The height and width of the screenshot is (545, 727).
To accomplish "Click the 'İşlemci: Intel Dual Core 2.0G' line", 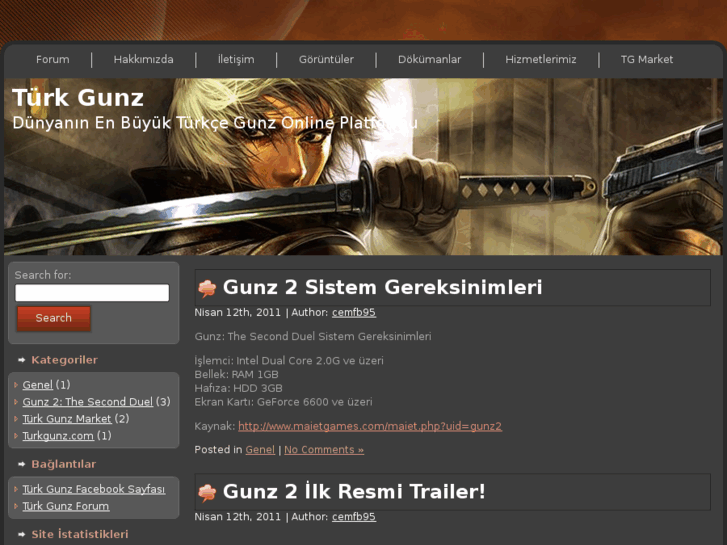I will point(289,361).
